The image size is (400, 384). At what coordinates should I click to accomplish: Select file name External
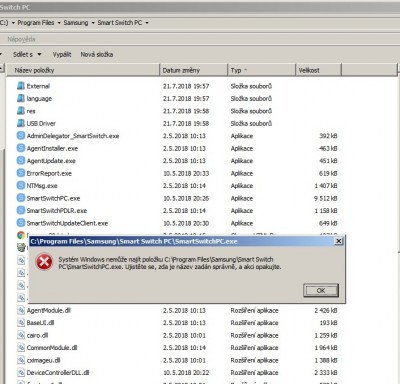point(38,86)
